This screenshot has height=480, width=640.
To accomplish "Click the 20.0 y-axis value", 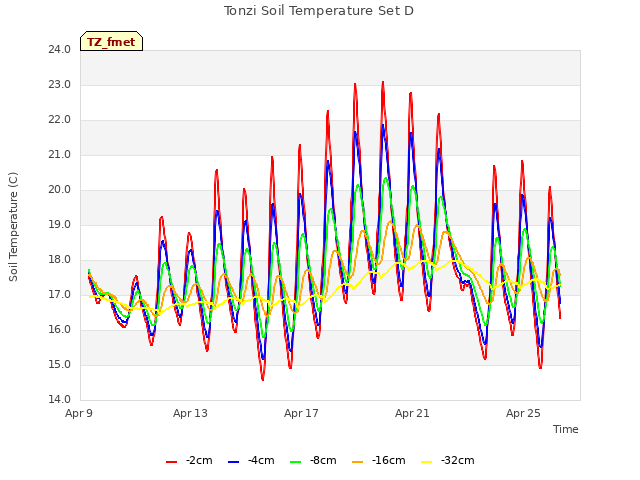I will 60,190.
